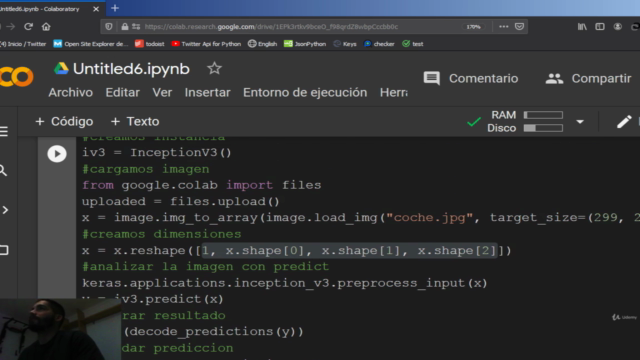Open Firefox library icon
The height and width of the screenshot is (360, 640).
582,27
